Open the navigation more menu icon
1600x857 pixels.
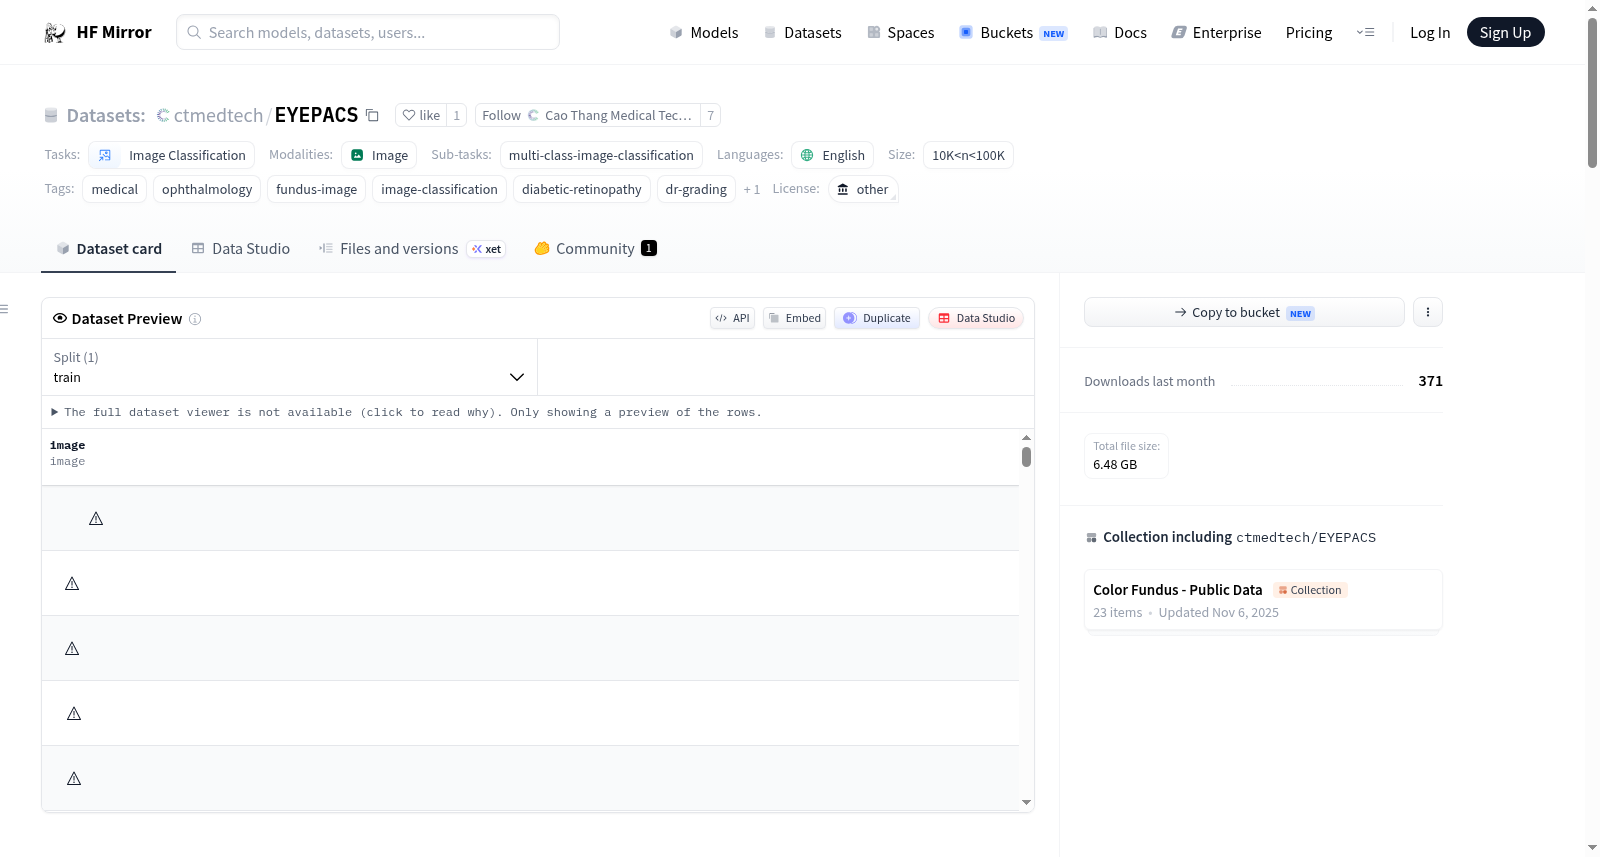[1365, 33]
